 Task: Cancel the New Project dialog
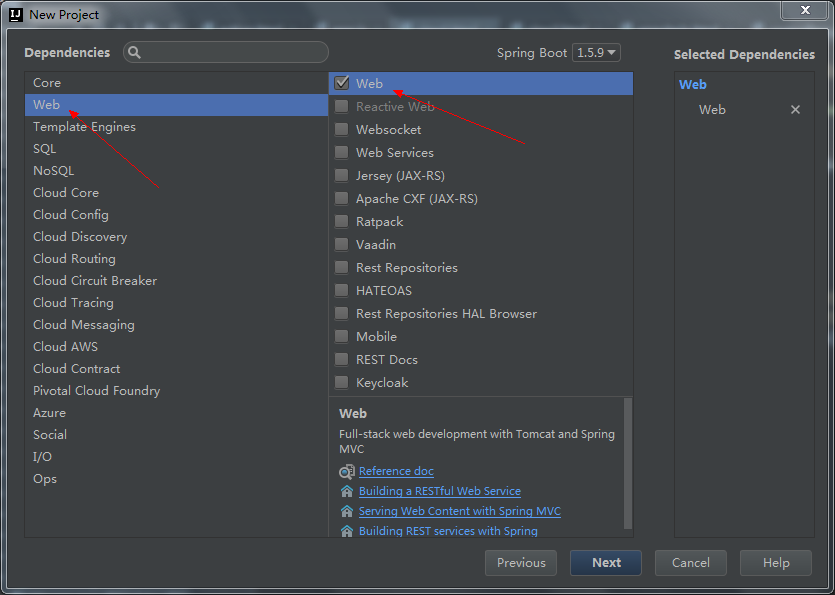690,562
